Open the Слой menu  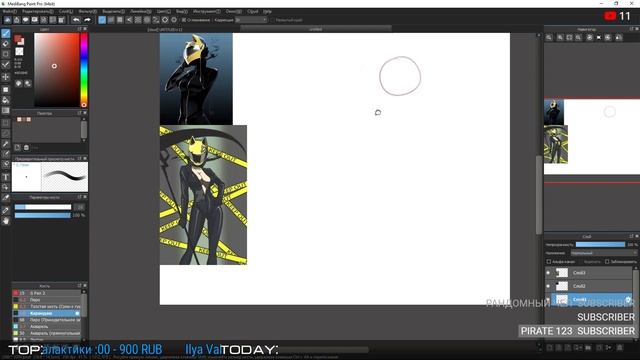click(66, 11)
